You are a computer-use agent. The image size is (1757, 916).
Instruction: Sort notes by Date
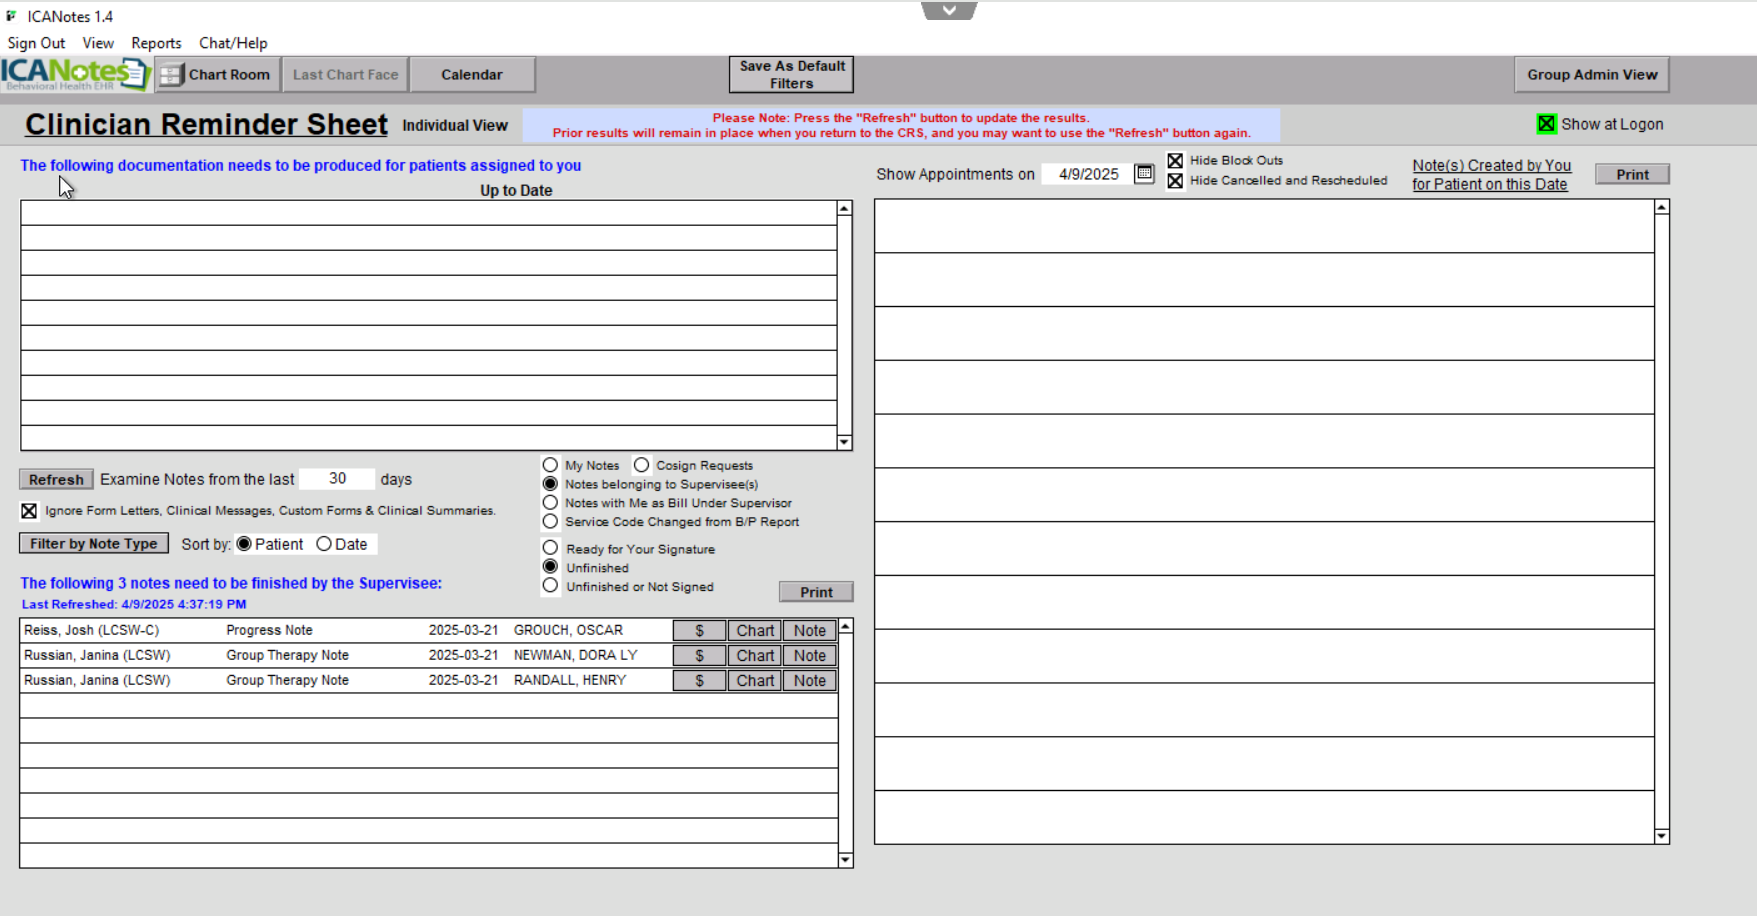[324, 544]
